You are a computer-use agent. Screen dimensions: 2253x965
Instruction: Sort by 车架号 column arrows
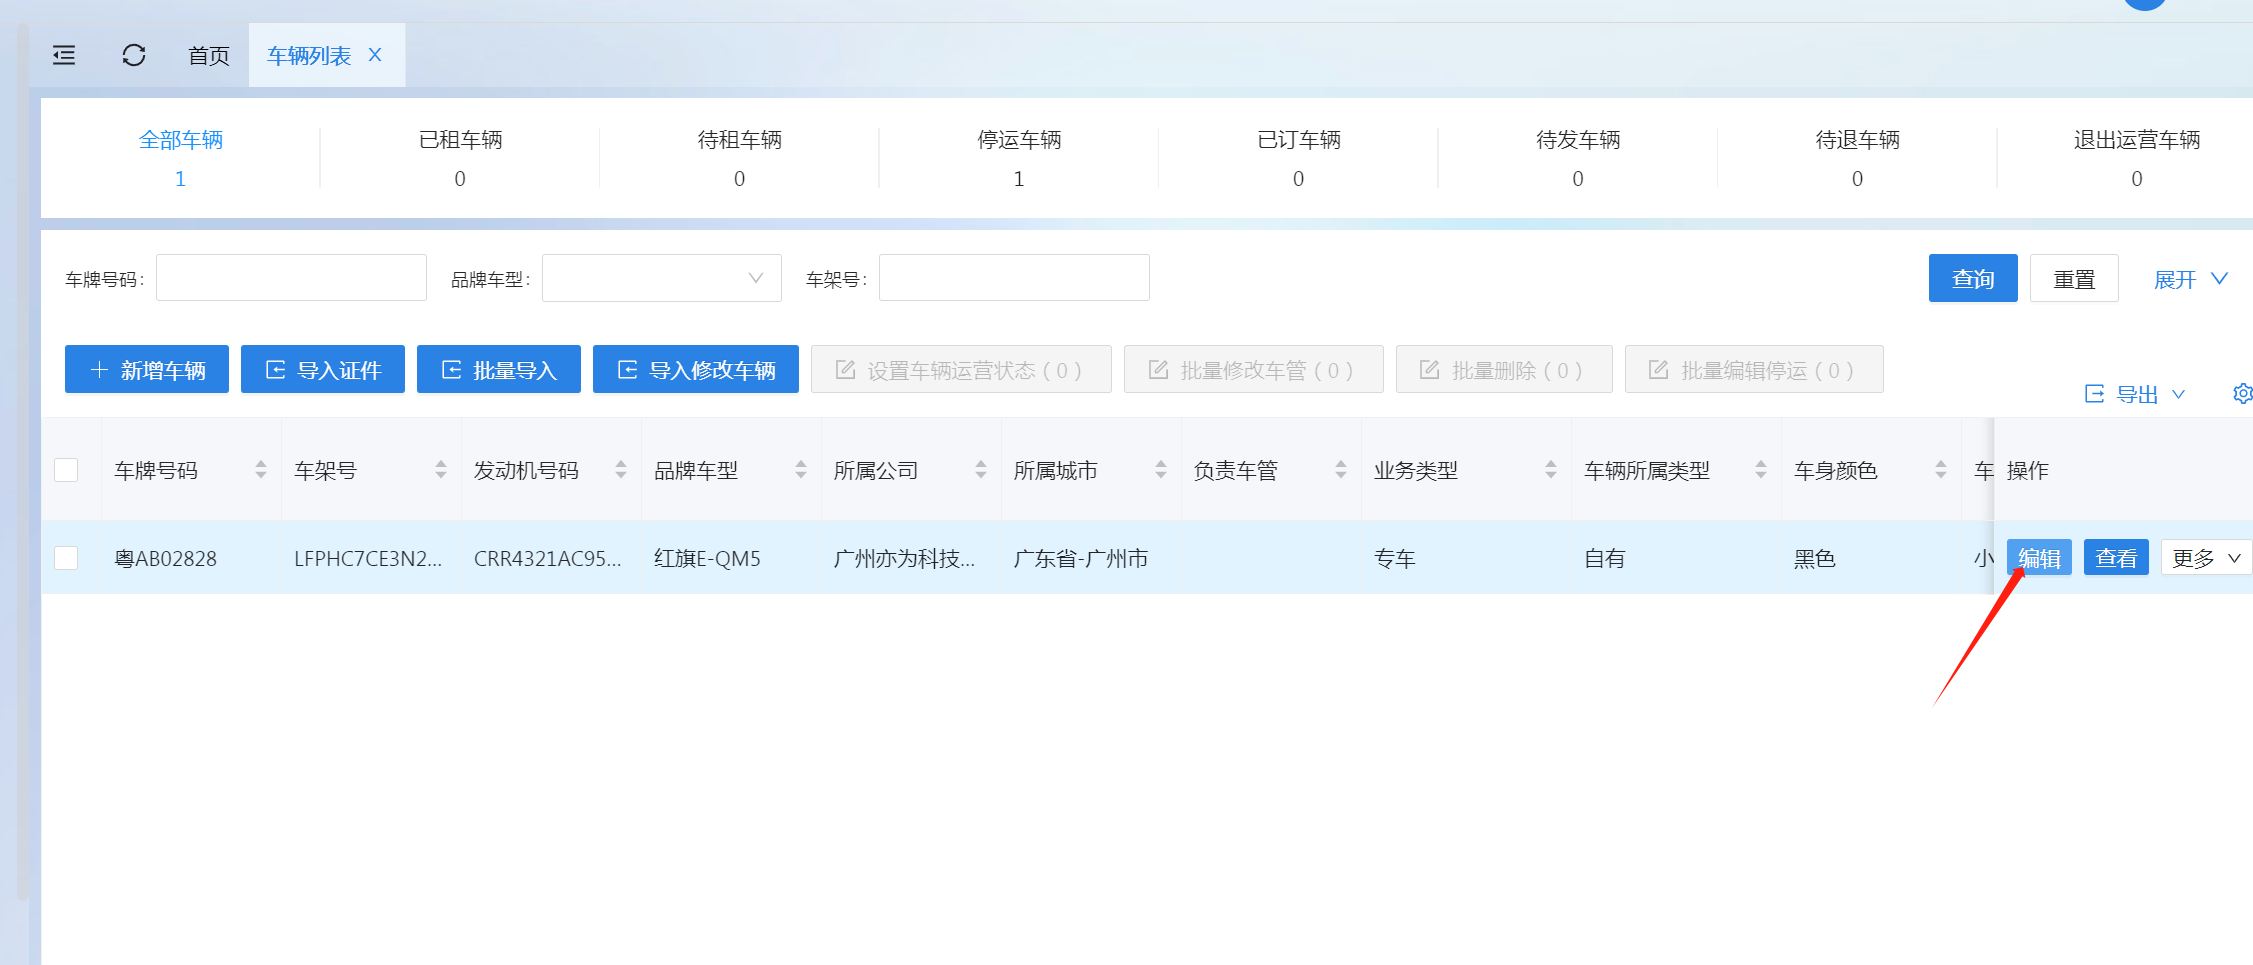pos(441,469)
